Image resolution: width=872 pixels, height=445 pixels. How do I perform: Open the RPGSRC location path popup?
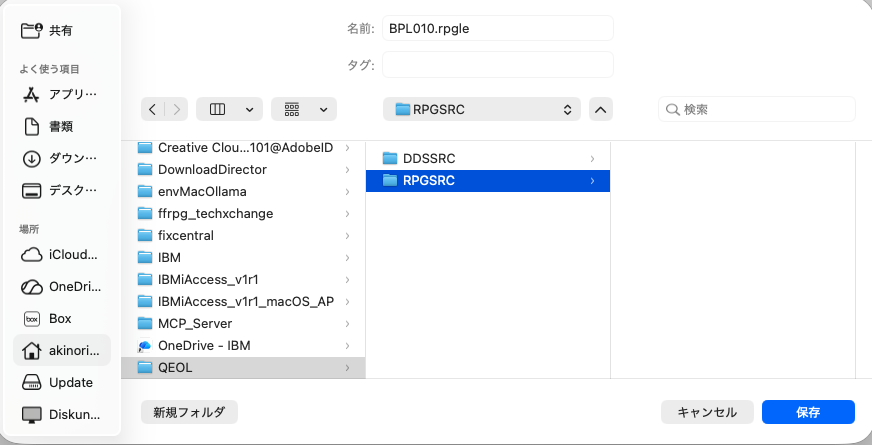pos(482,110)
